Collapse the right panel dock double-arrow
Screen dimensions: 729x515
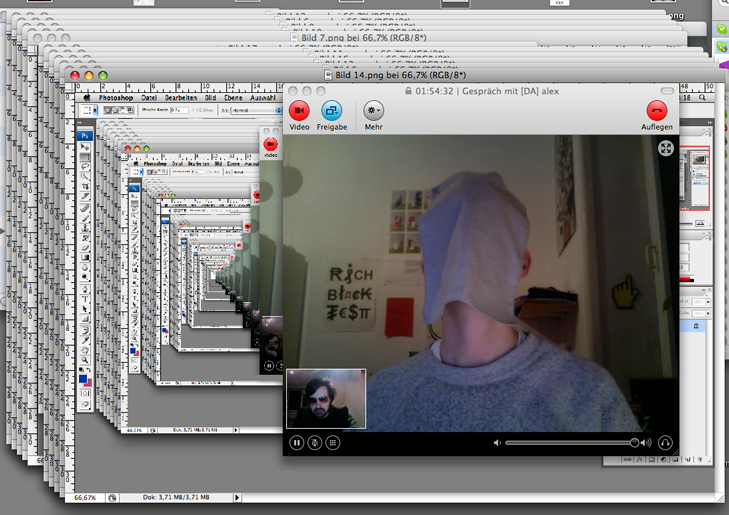pyautogui.click(x=709, y=123)
